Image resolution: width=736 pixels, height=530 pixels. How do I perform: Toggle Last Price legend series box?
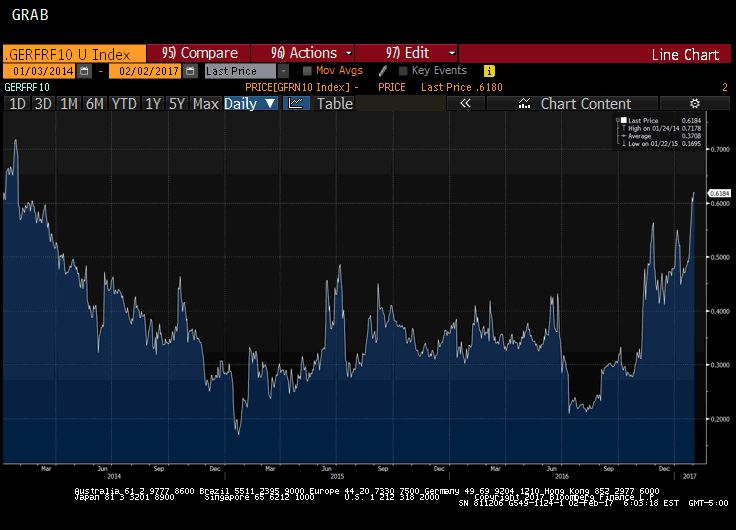point(623,120)
